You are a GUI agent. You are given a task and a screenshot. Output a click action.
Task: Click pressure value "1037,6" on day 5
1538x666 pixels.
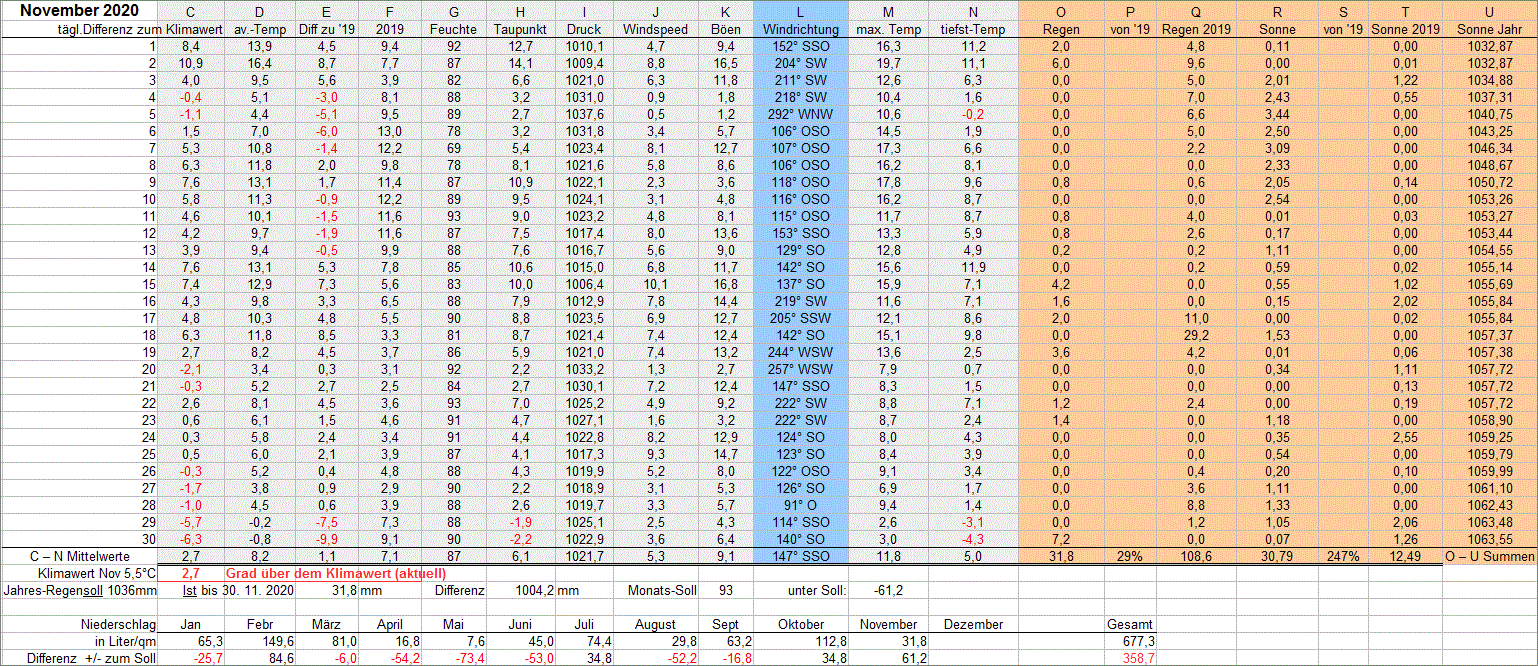pos(584,114)
